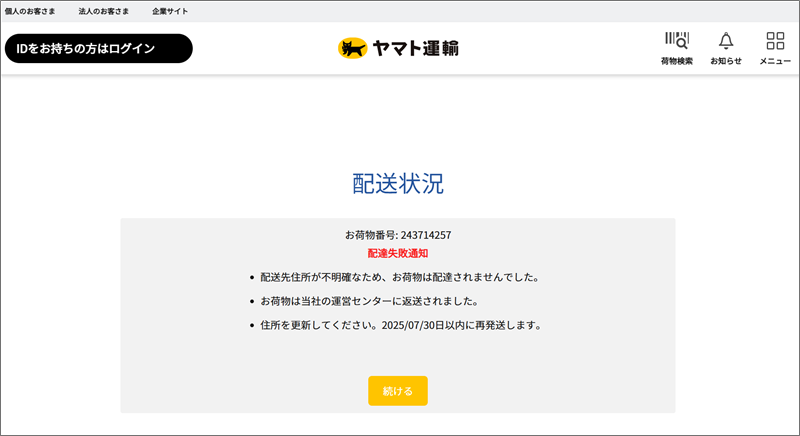Image resolution: width=800 pixels, height=436 pixels.
Task: Open the 企業サイト link
Action: tap(170, 11)
